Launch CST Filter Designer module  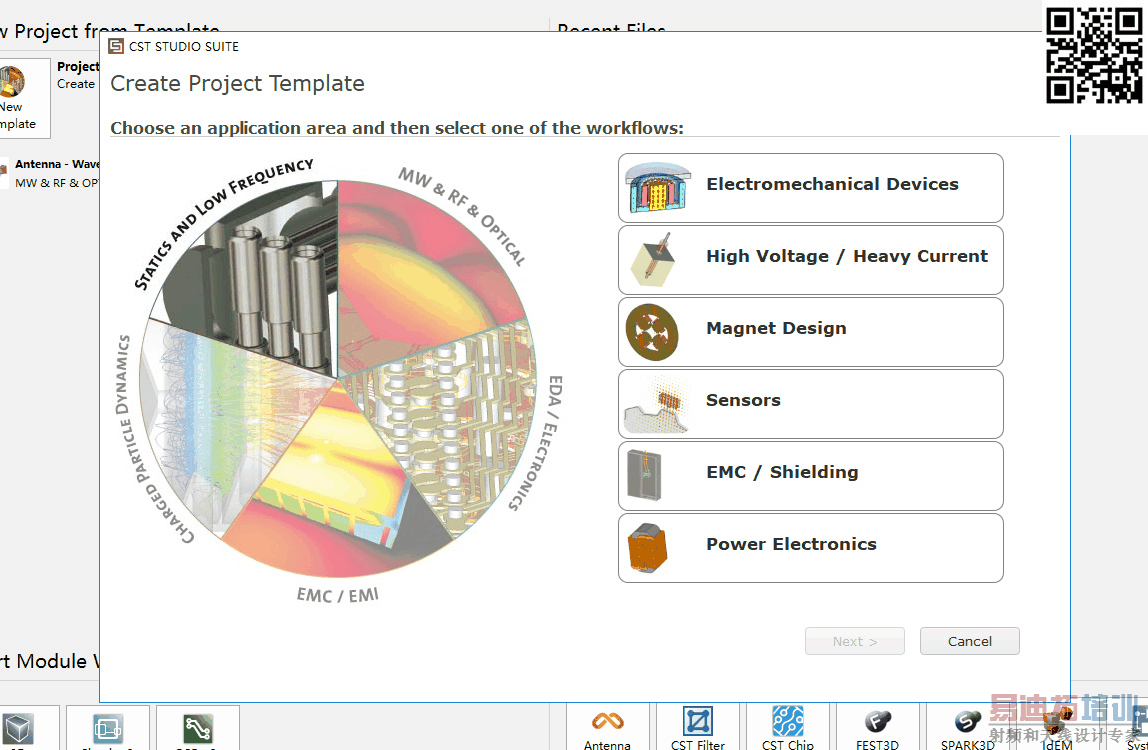coord(698,728)
